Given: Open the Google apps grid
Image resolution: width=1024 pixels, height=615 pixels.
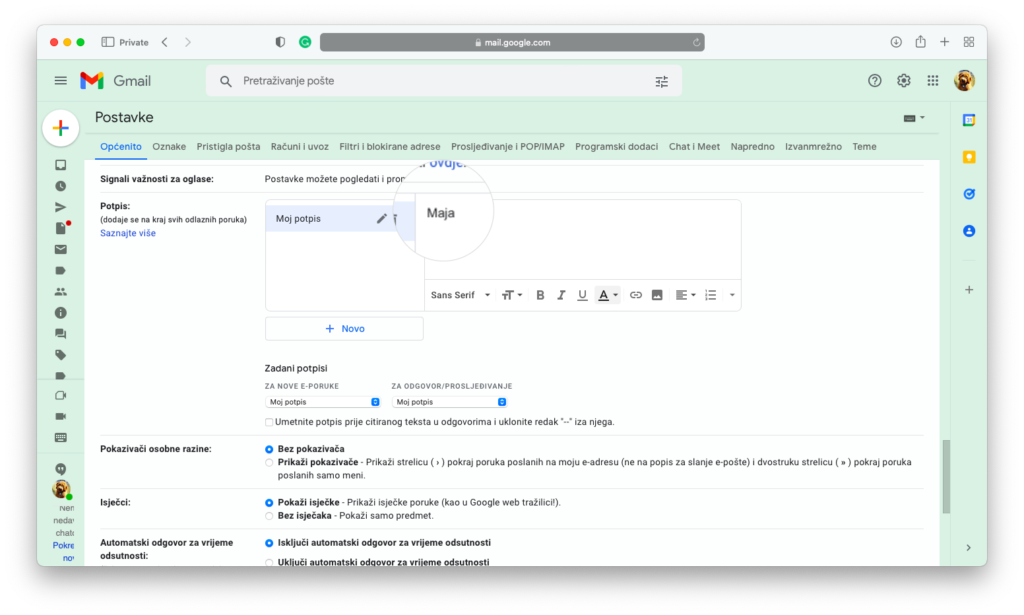Looking at the screenshot, I should 933,81.
